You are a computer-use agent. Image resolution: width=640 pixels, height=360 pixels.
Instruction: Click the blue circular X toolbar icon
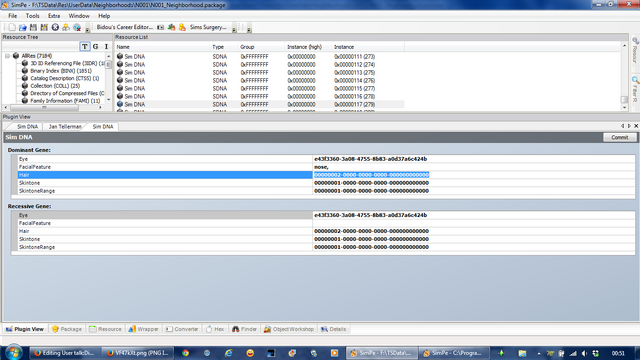(55, 27)
